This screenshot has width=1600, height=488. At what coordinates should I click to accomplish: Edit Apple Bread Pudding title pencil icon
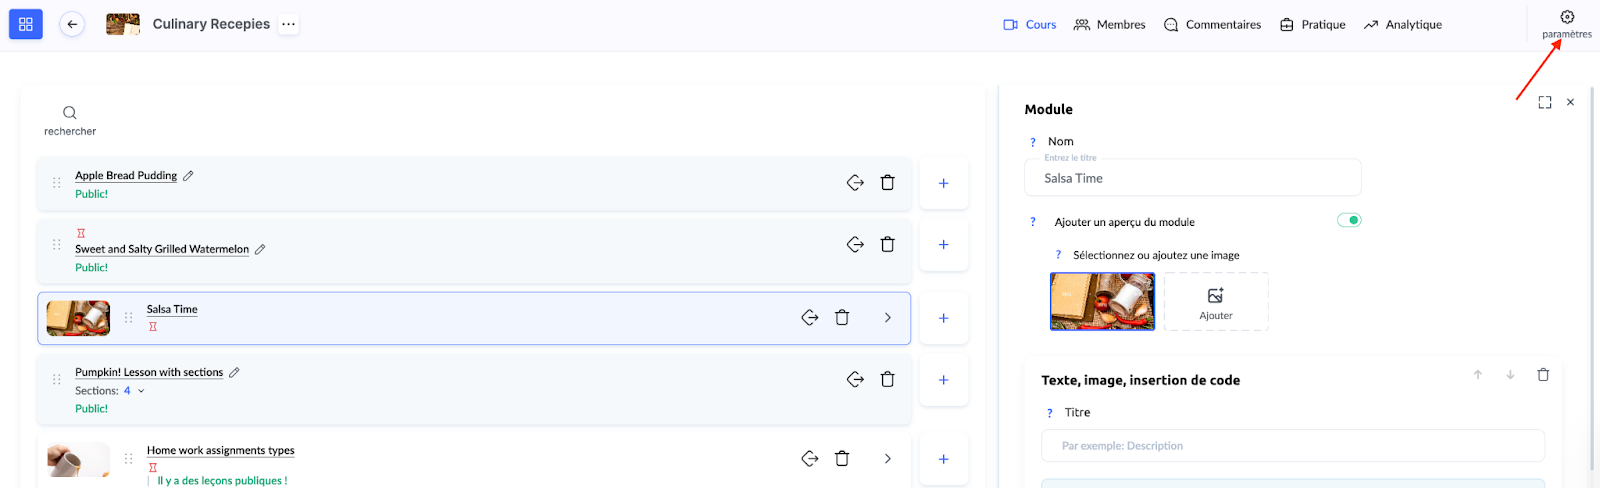tap(188, 176)
